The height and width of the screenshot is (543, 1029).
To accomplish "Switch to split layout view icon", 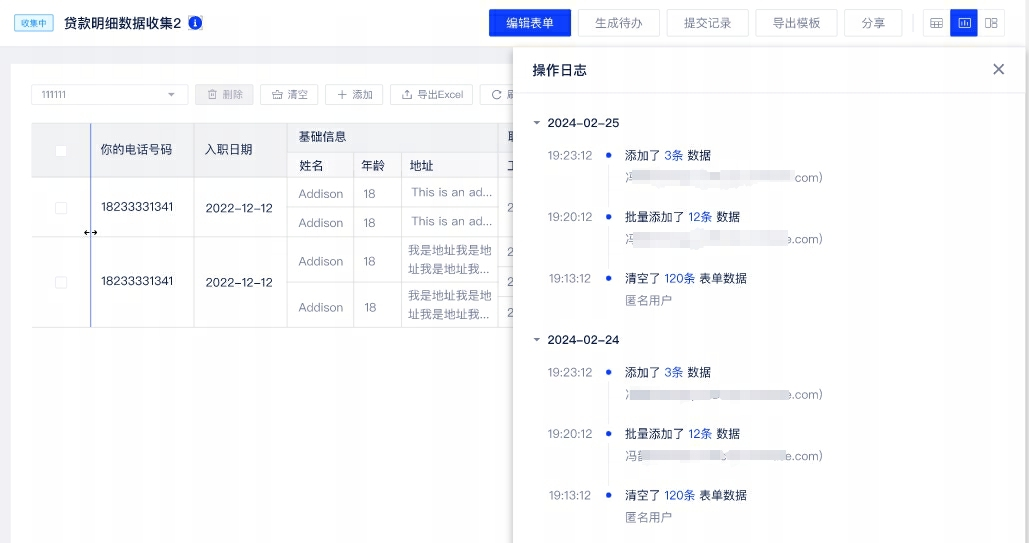I will pyautogui.click(x=991, y=23).
